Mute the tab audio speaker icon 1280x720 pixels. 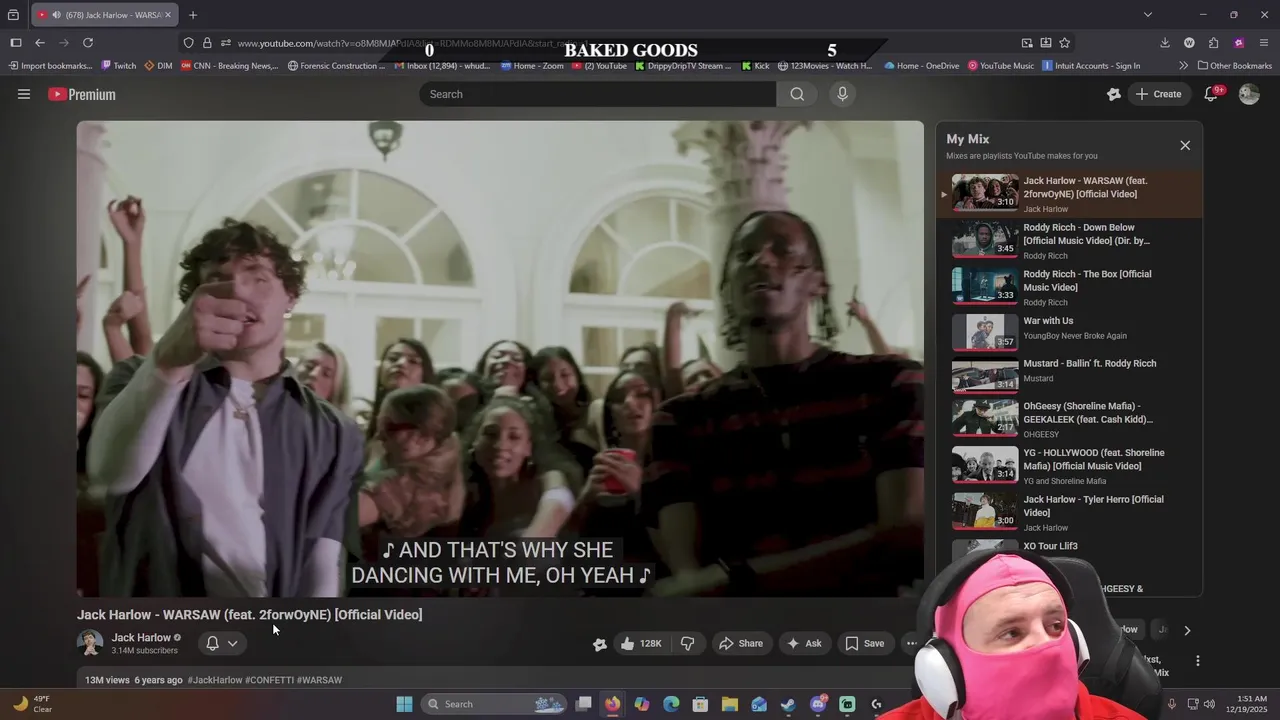[x=55, y=15]
